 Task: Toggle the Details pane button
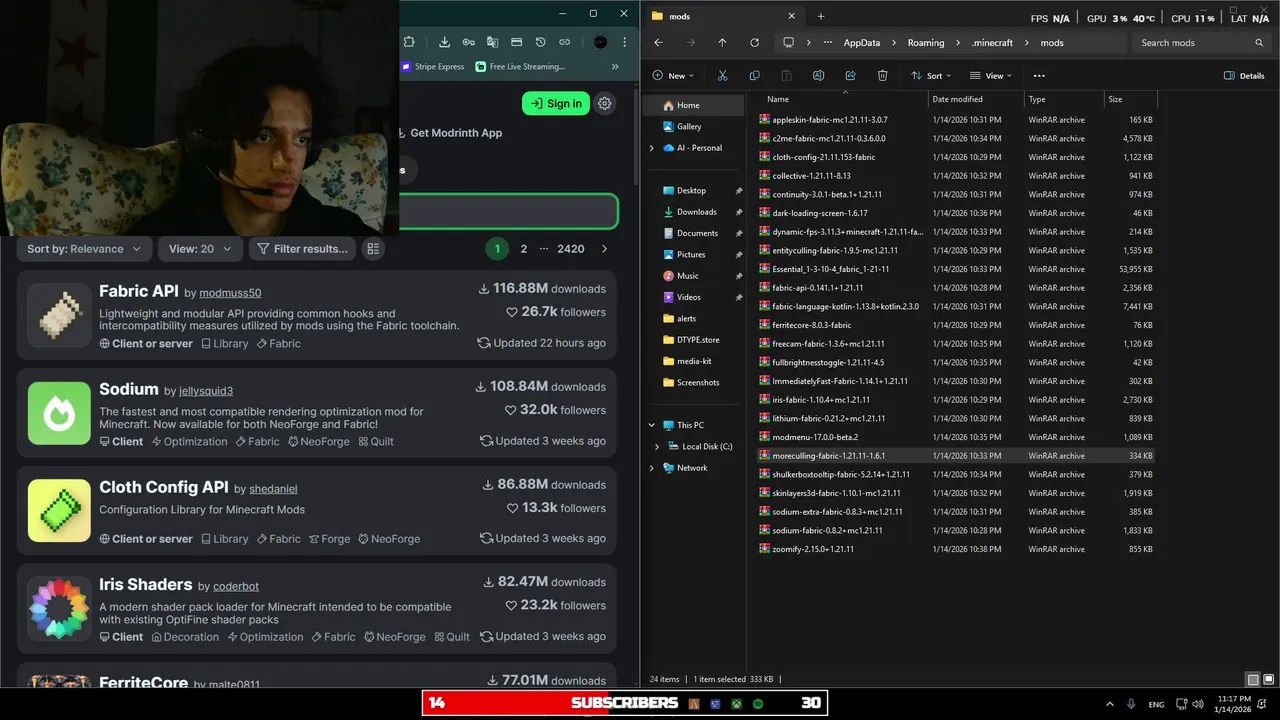tap(1244, 76)
